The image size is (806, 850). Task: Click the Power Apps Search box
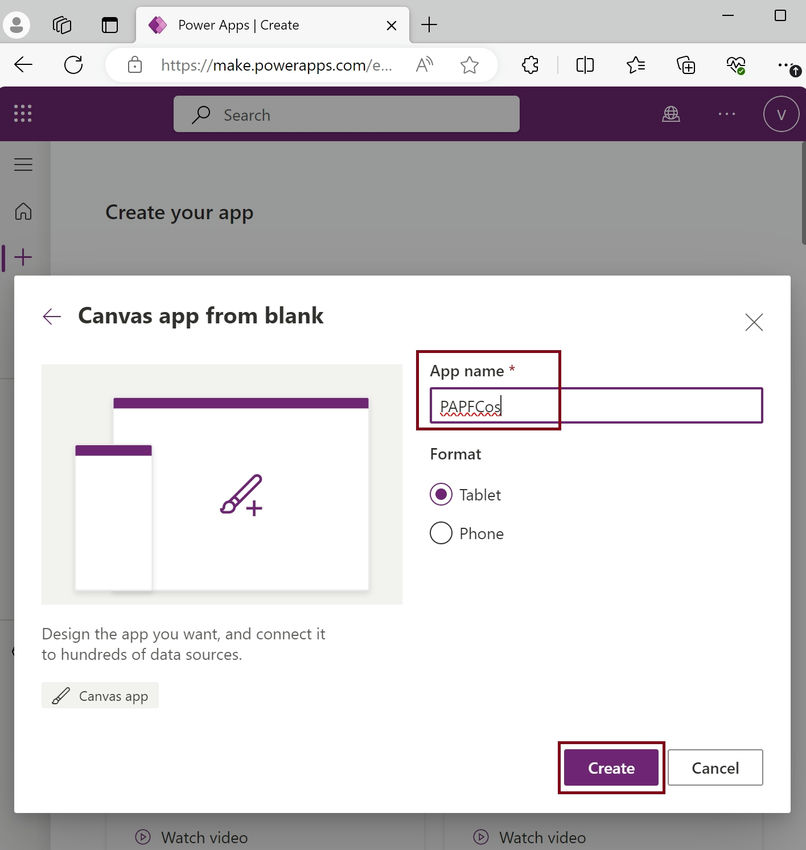click(x=346, y=114)
